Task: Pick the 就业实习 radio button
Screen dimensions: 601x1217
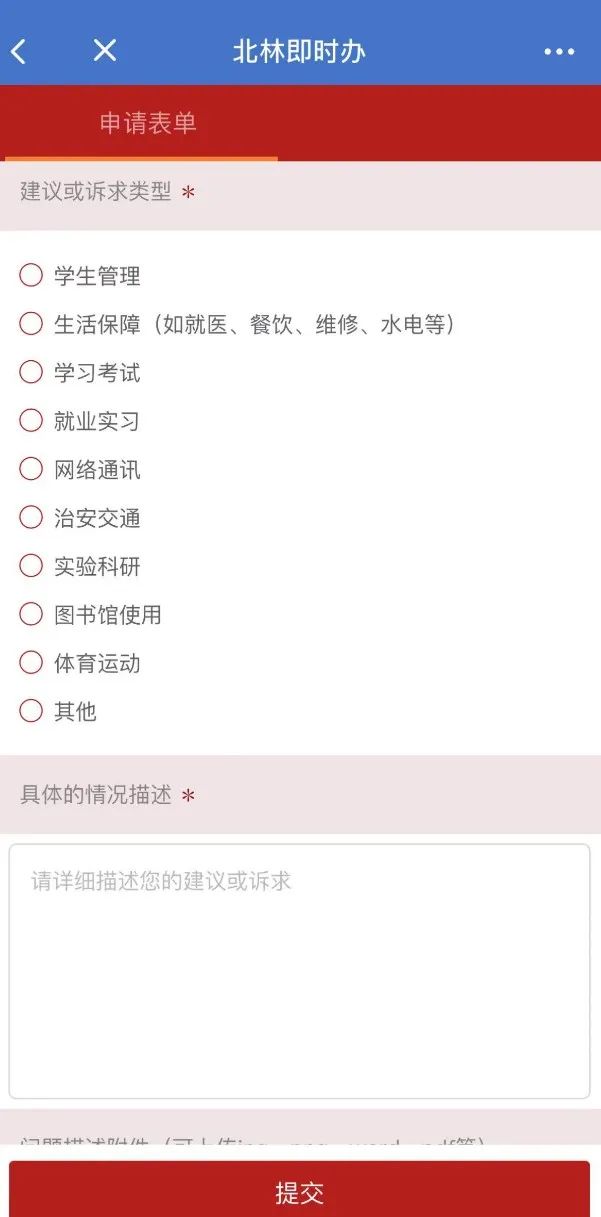Action: point(31,421)
